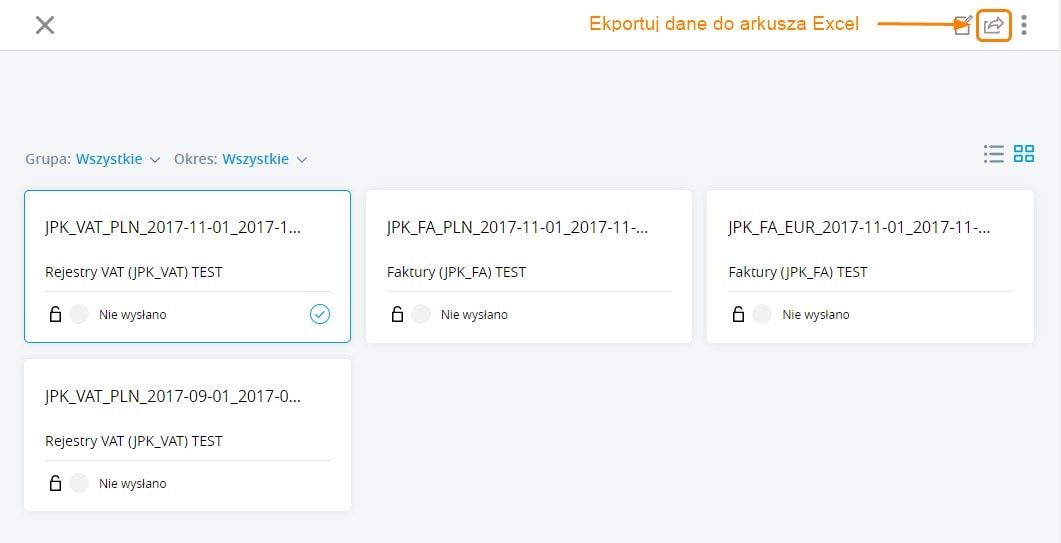This screenshot has height=543, width=1061.
Task: Switch to grid tile view
Action: pyautogui.click(x=1024, y=154)
